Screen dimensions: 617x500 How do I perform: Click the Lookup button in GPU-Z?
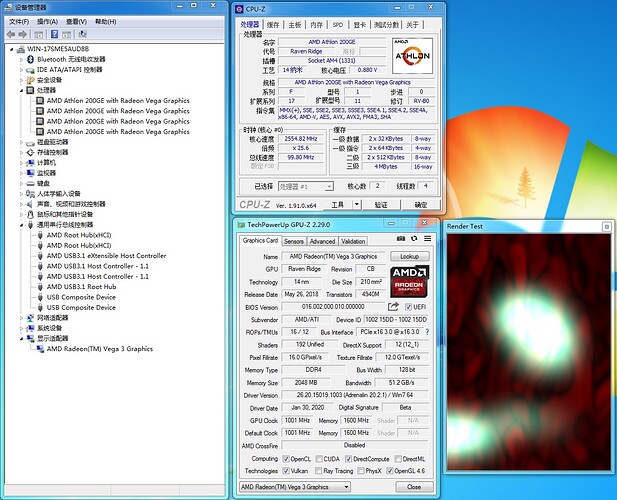[410, 256]
